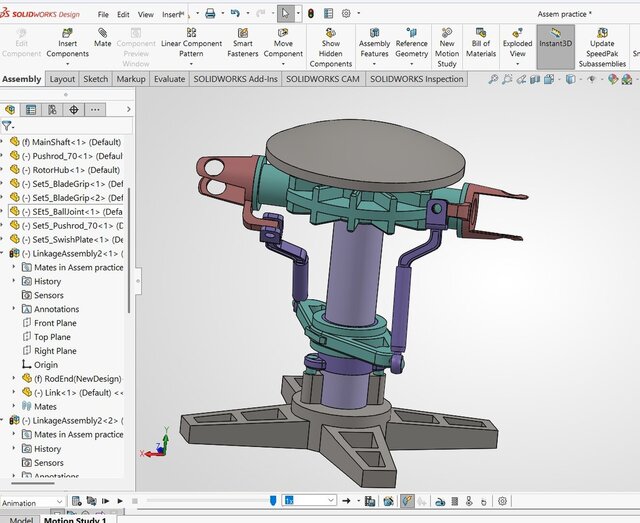Screen dimensions: 640x523
Task: Open the Edit menu
Action: coord(123,14)
